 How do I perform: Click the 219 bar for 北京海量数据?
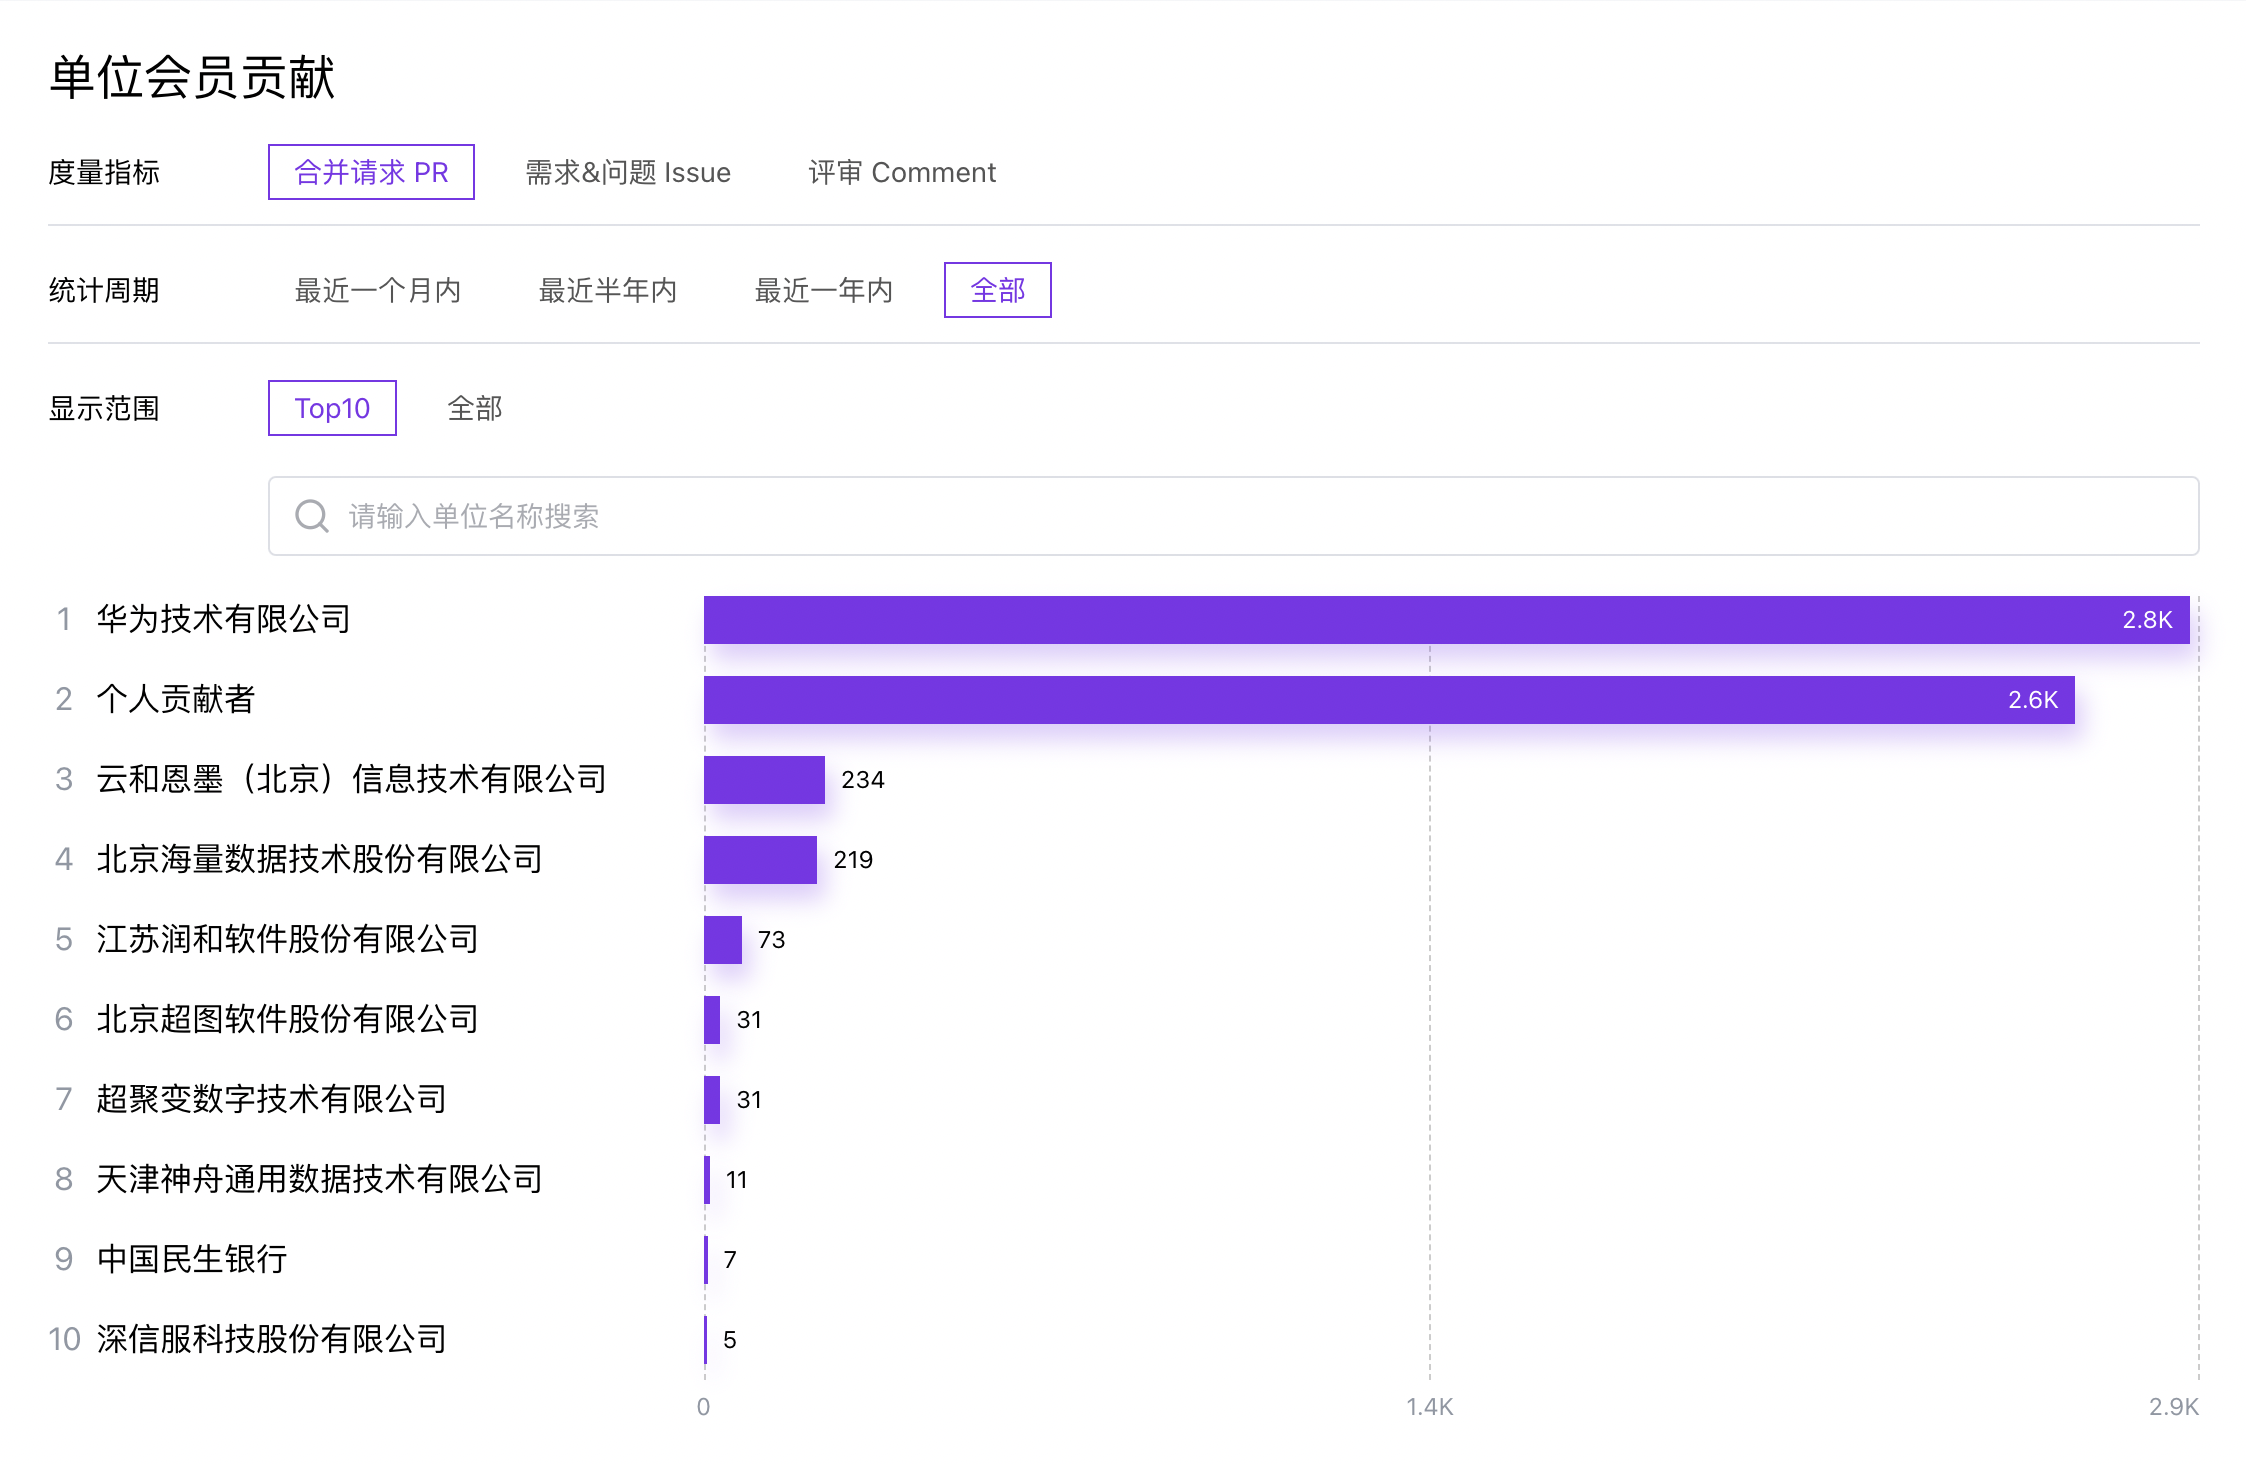(x=760, y=860)
